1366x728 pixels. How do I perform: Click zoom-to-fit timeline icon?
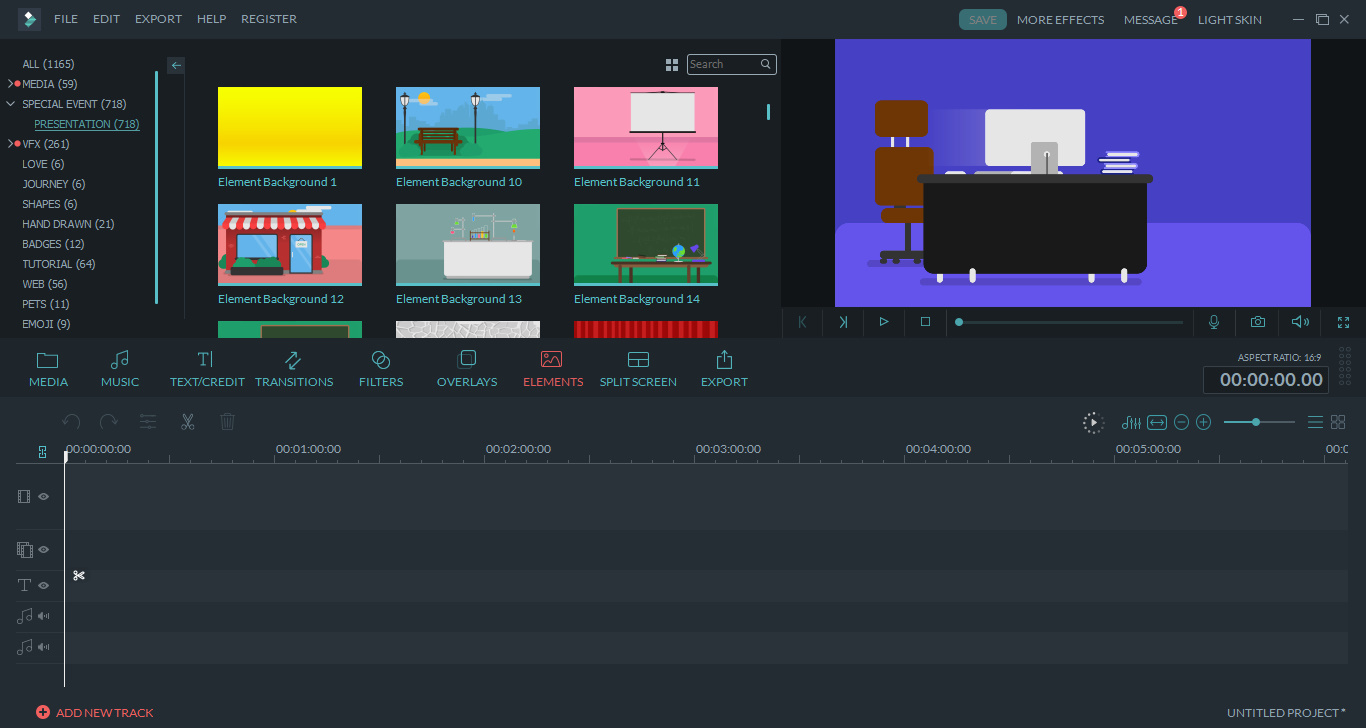click(1157, 423)
